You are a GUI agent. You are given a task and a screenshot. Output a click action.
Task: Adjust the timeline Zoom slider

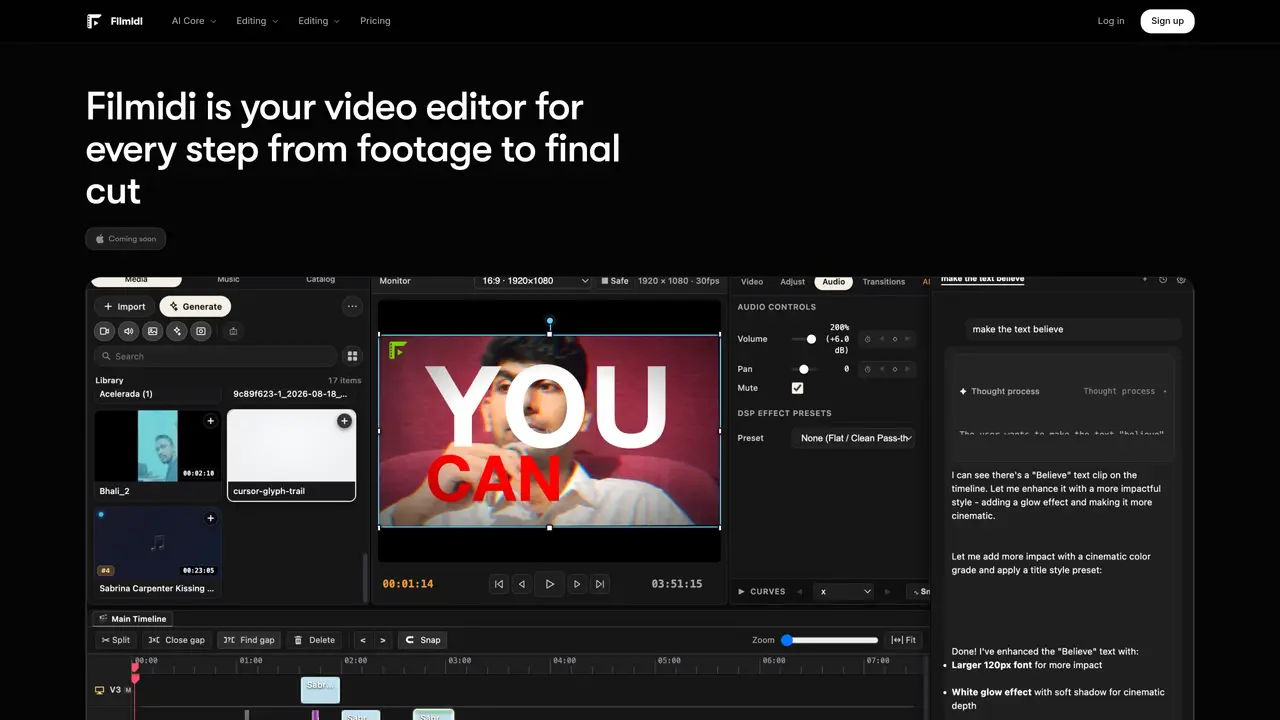(x=830, y=640)
